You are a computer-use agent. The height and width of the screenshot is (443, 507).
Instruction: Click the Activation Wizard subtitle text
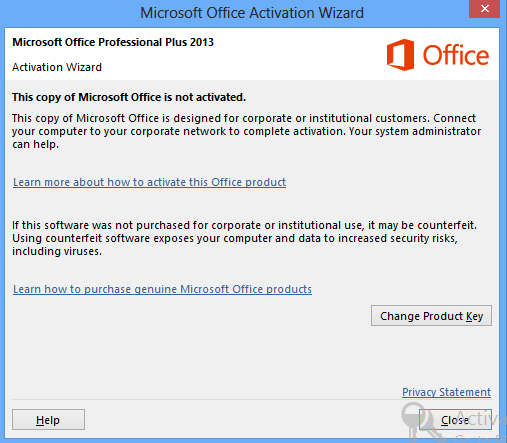[x=57, y=67]
